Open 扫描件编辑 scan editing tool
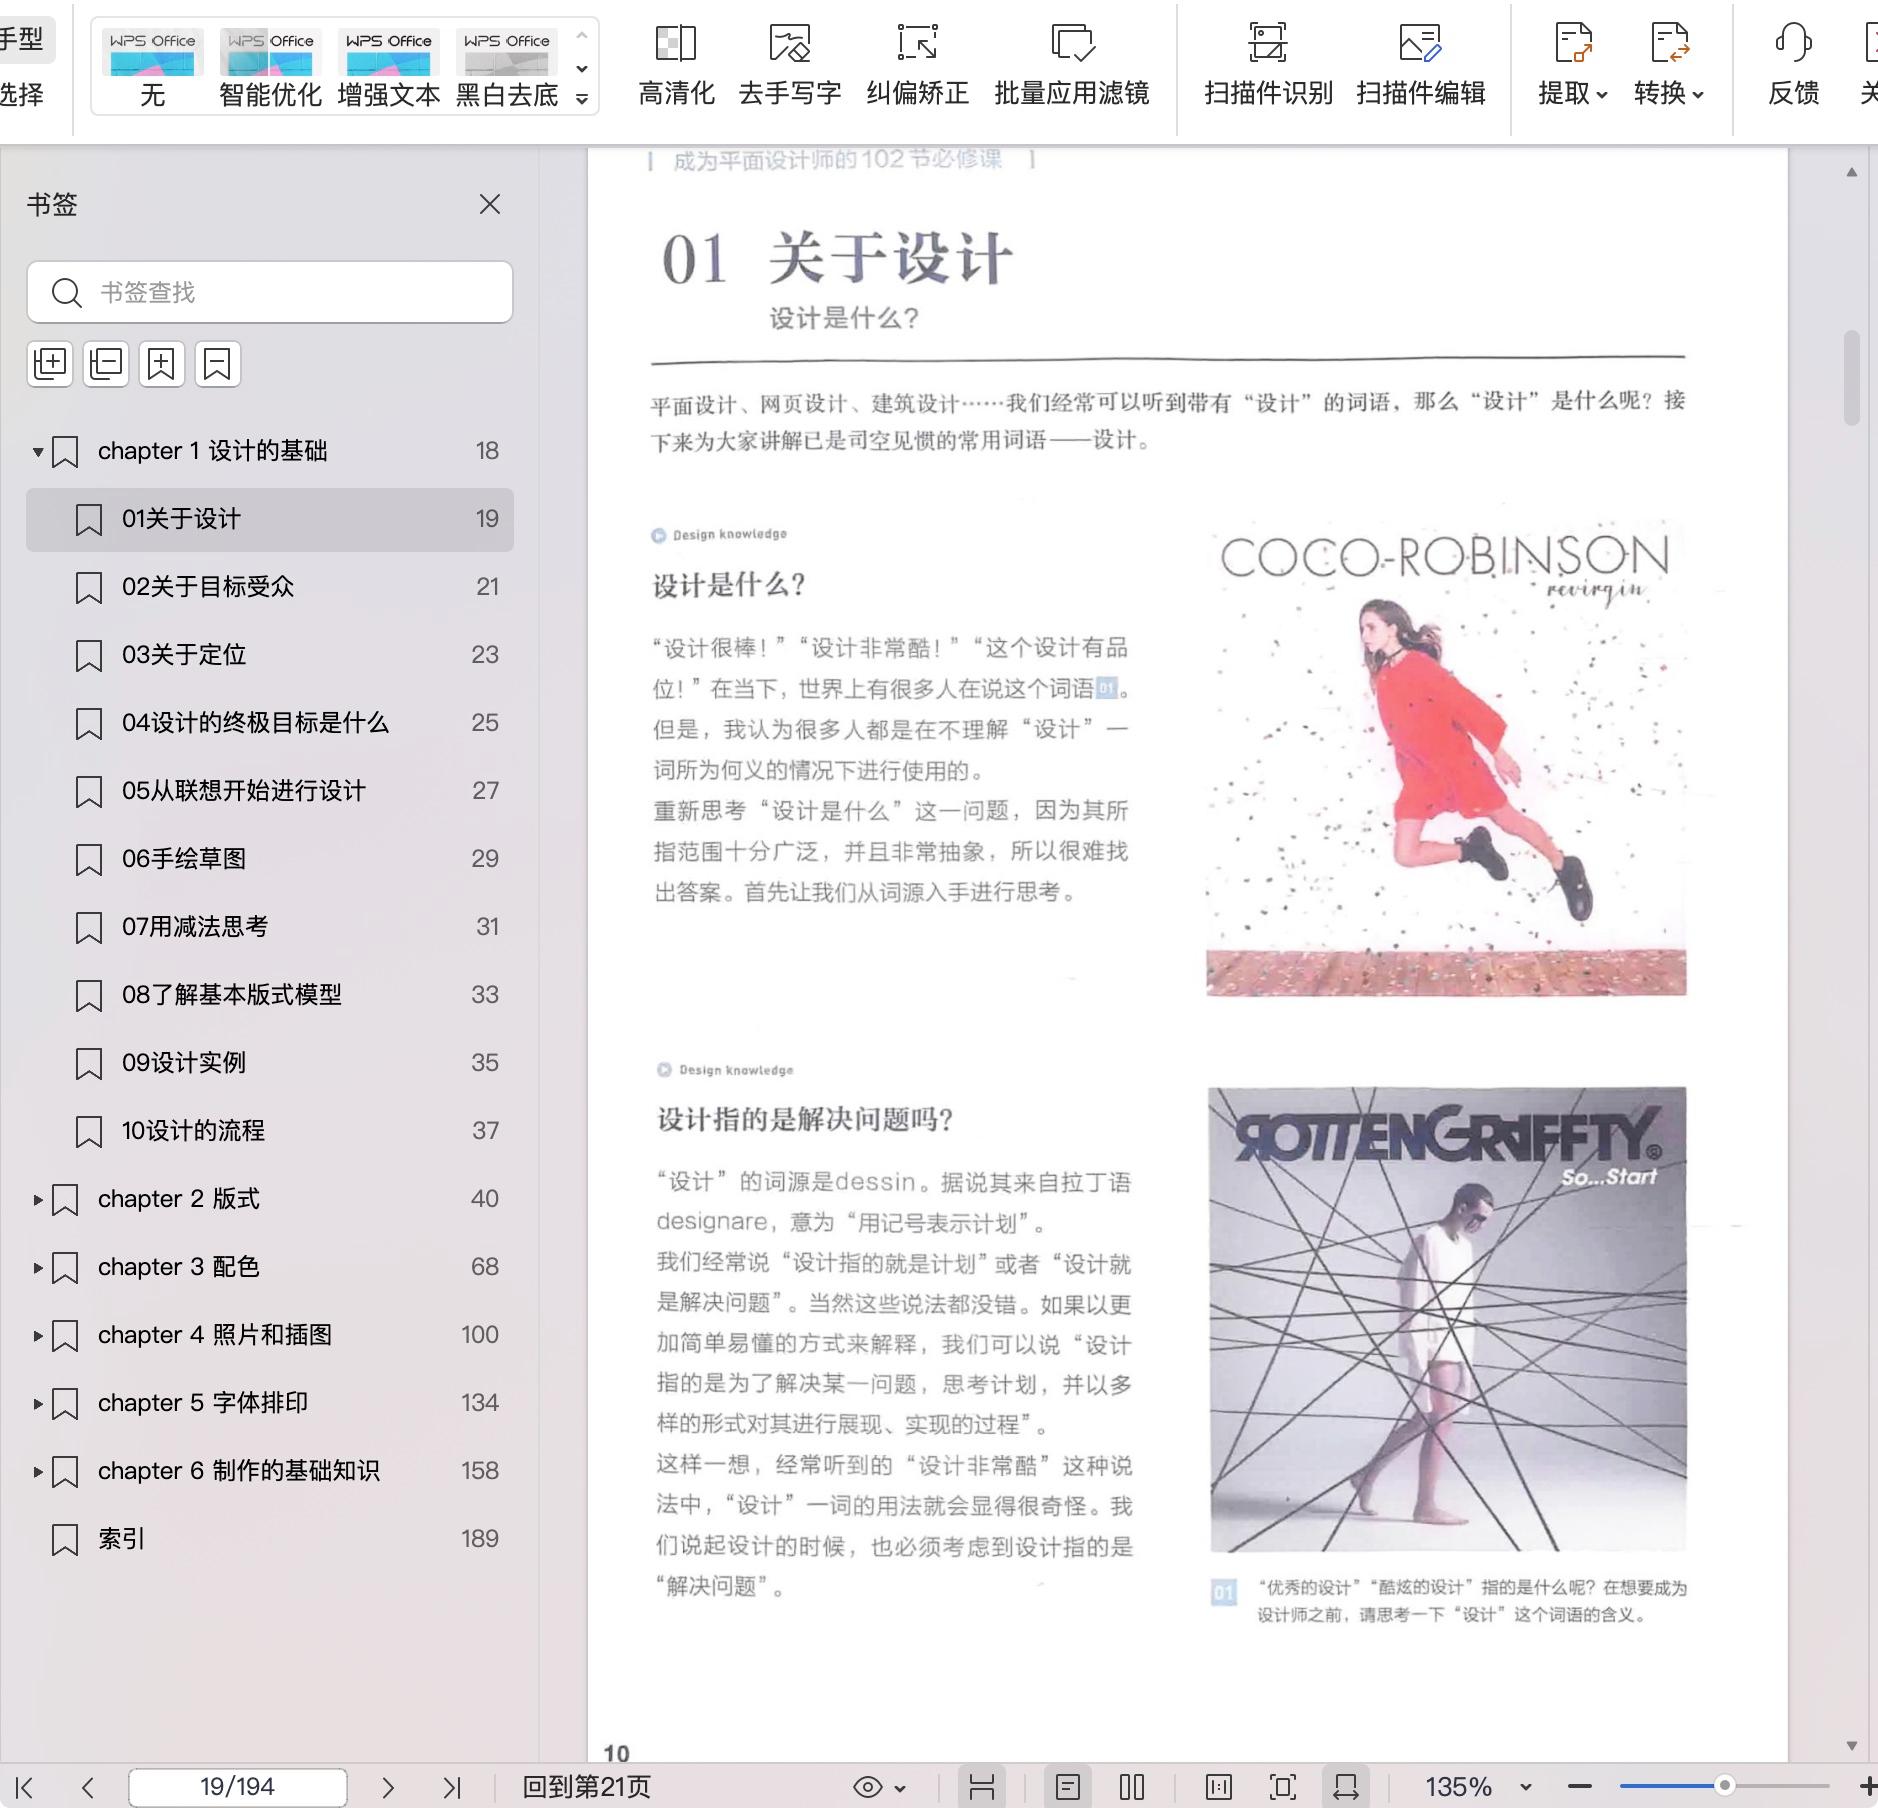1878x1808 pixels. (1420, 64)
